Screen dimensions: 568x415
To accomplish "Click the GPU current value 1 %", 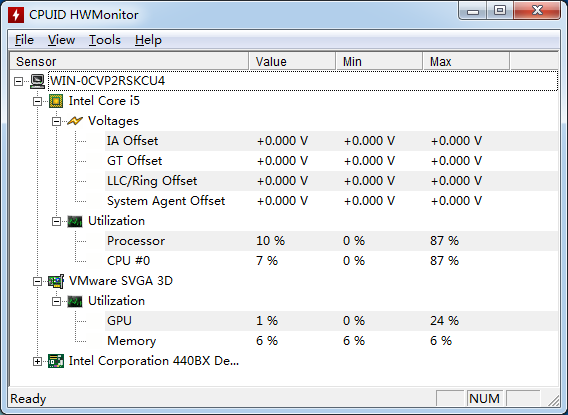I will pyautogui.click(x=267, y=321).
